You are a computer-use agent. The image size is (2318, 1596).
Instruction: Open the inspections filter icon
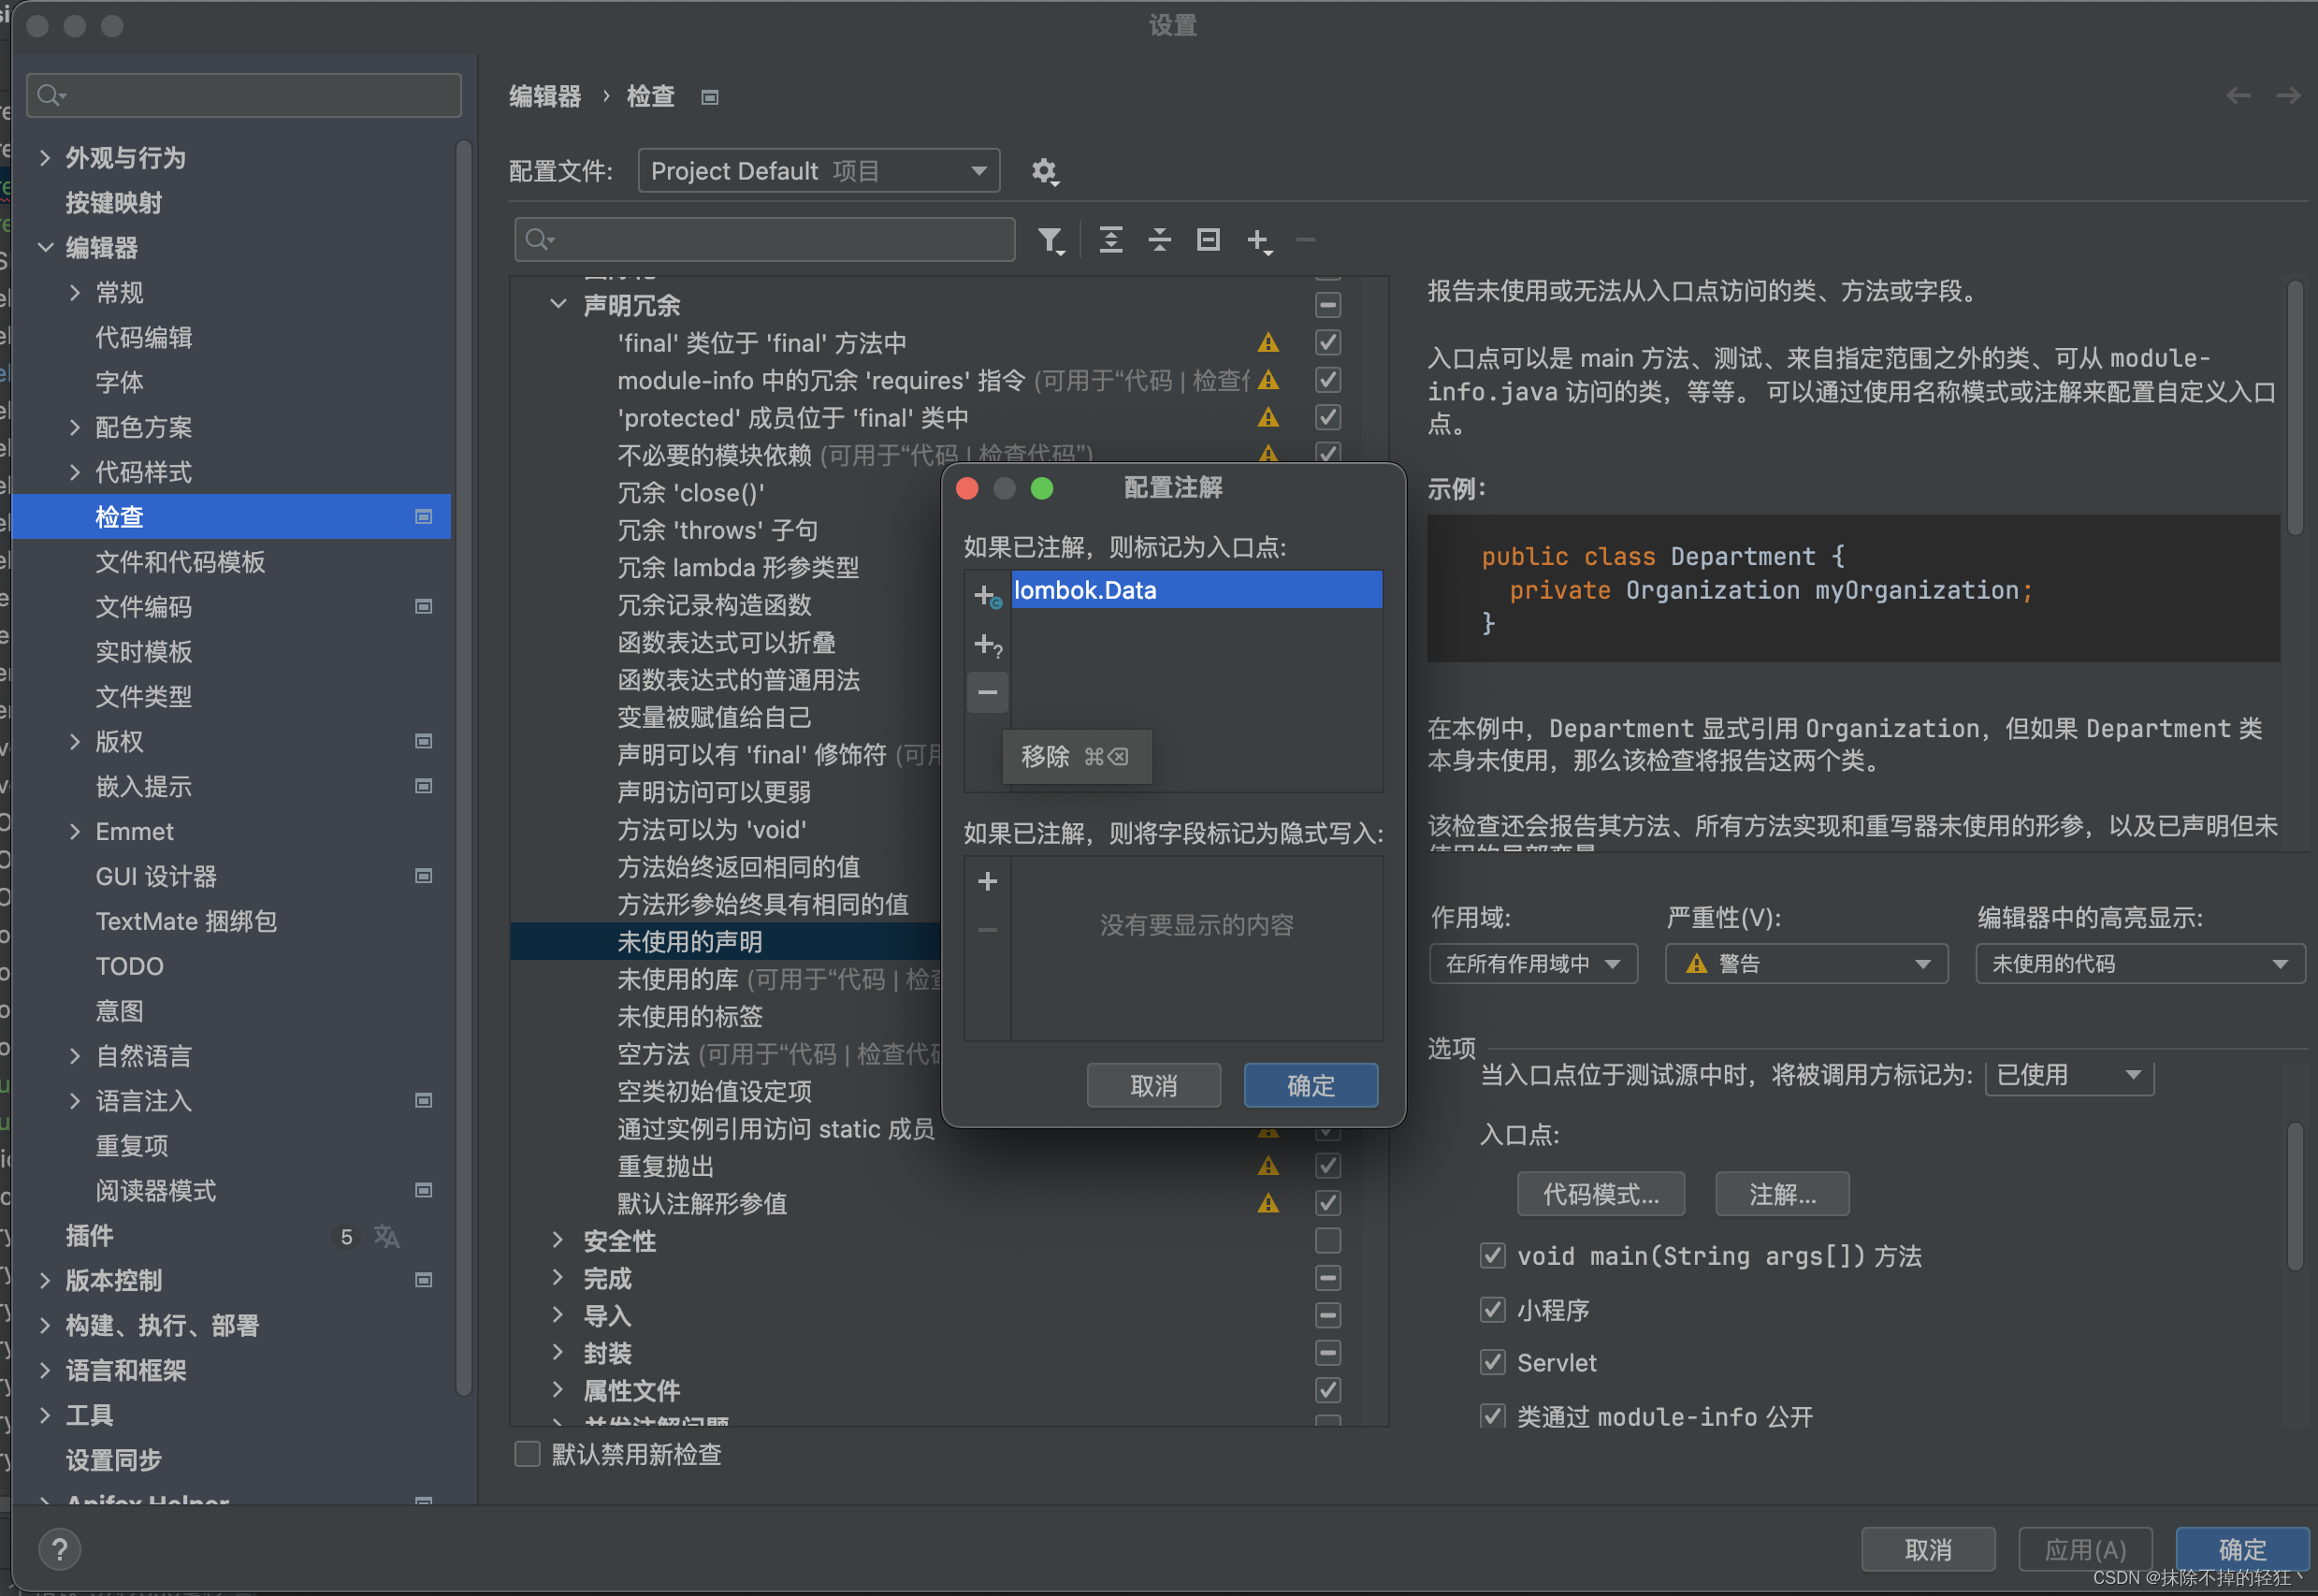[x=1051, y=240]
